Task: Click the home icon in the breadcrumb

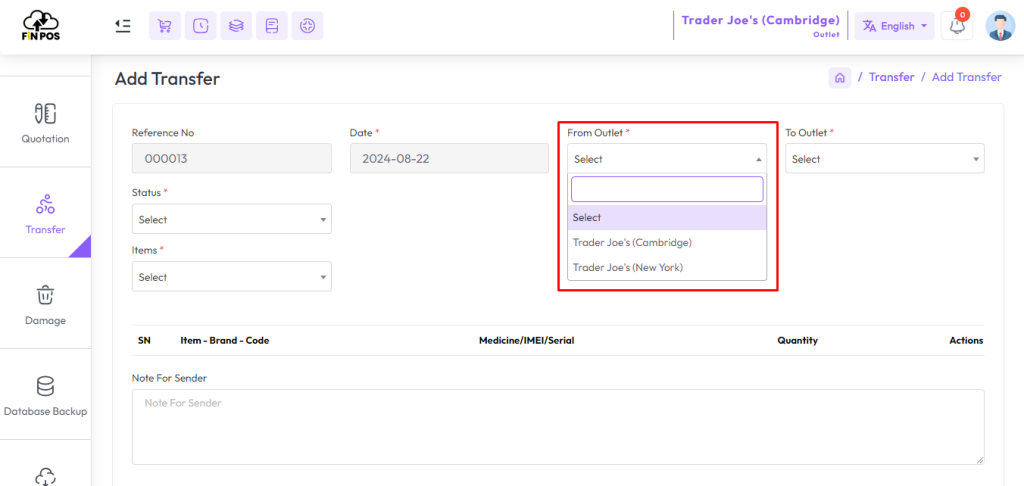Action: (x=840, y=78)
